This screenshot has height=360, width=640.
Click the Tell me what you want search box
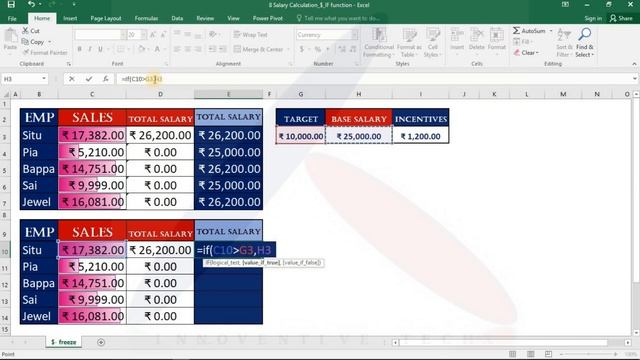click(x=339, y=18)
